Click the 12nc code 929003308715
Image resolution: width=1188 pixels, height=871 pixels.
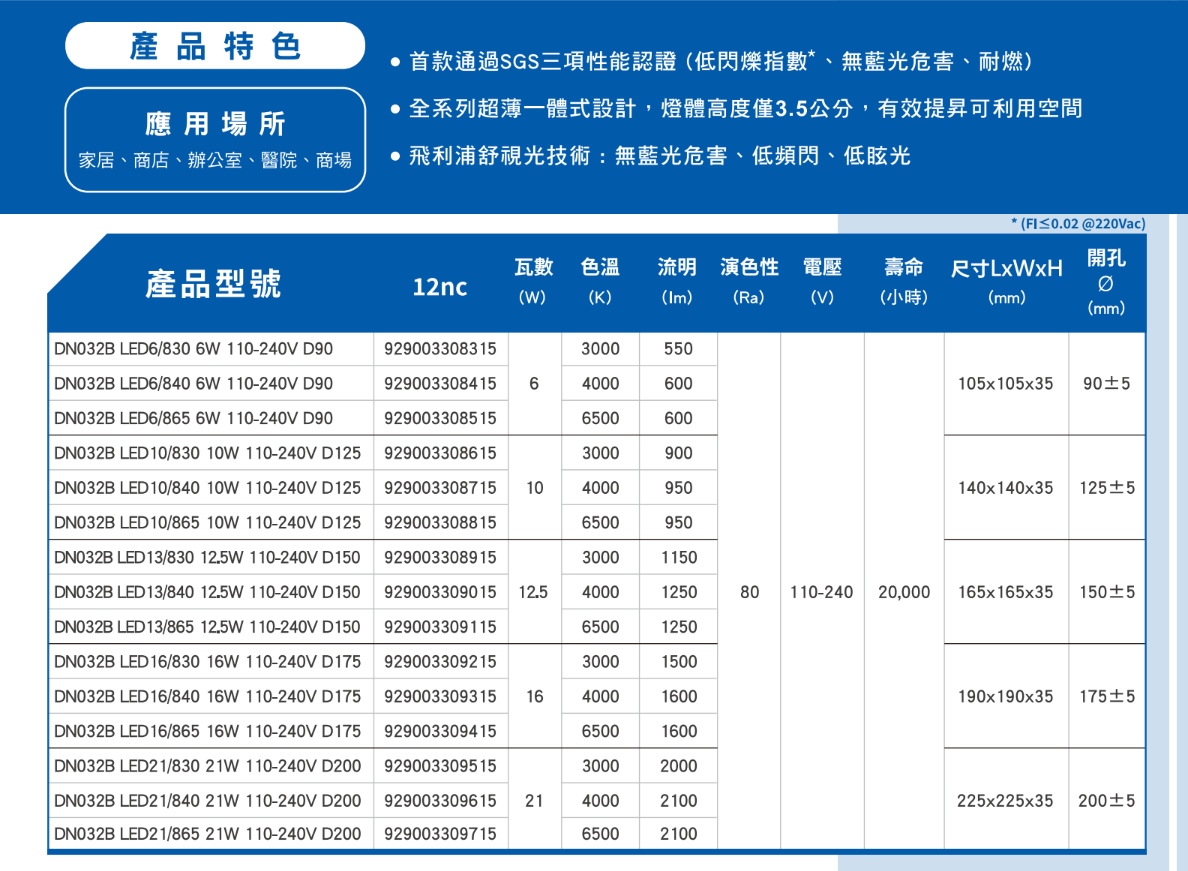440,488
